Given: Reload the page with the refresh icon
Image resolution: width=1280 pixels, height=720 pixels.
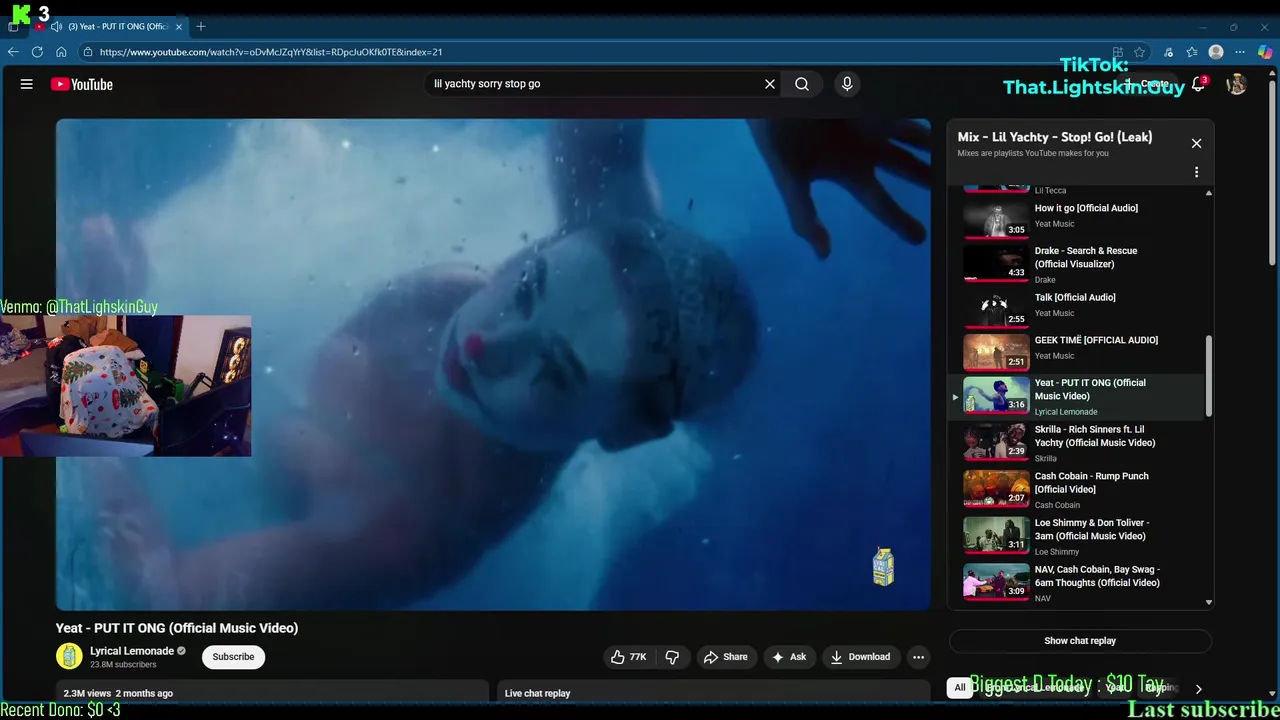Looking at the screenshot, I should click(37, 52).
